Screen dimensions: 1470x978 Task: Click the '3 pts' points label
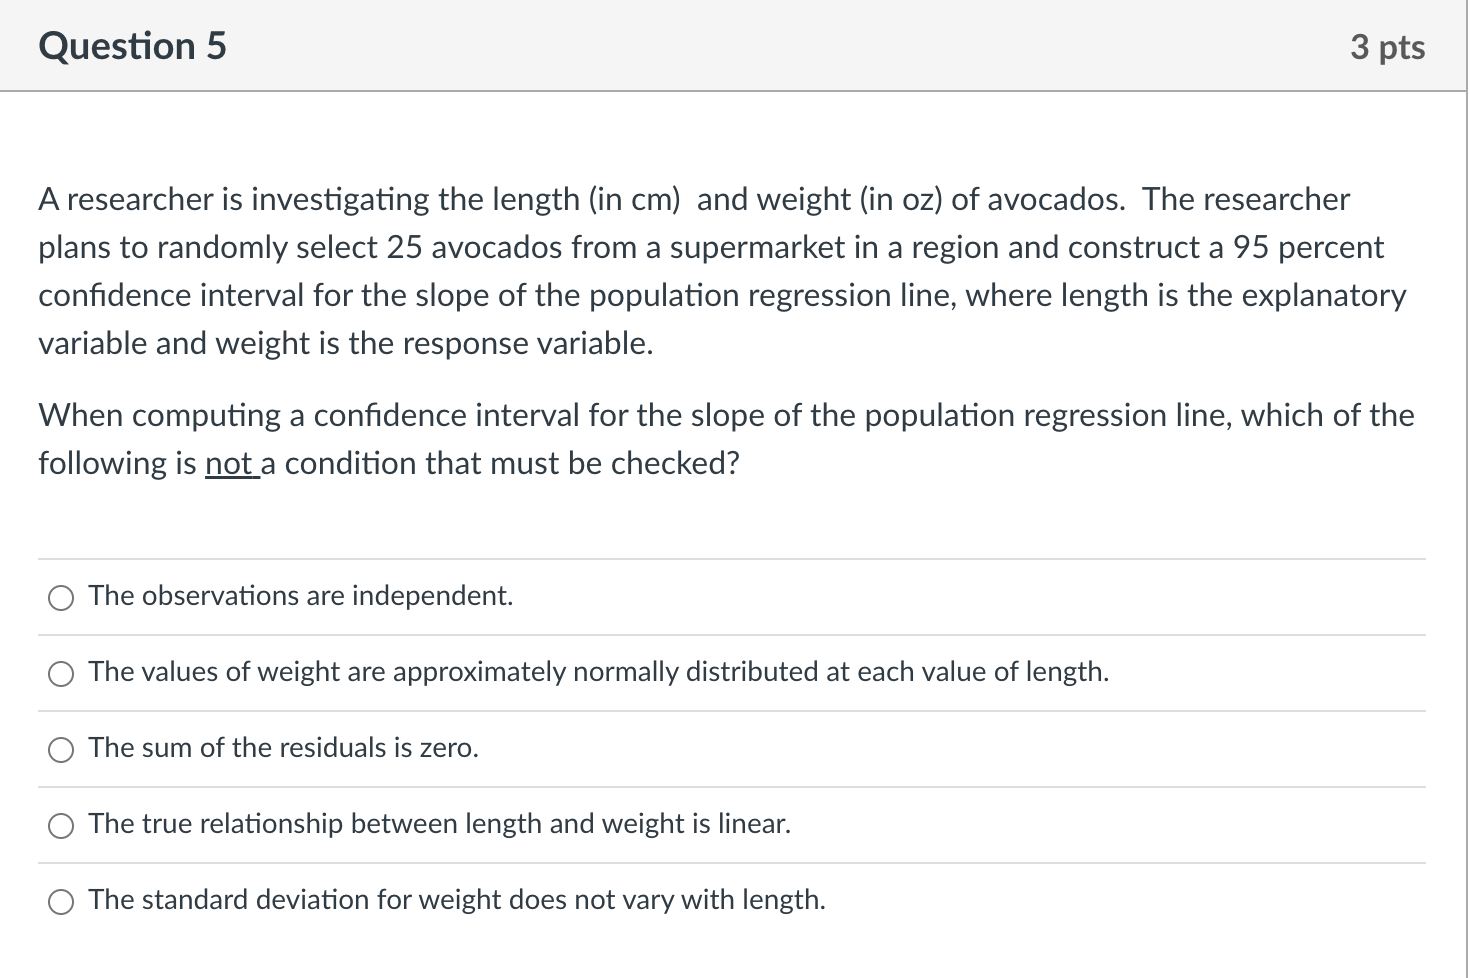coord(1387,47)
